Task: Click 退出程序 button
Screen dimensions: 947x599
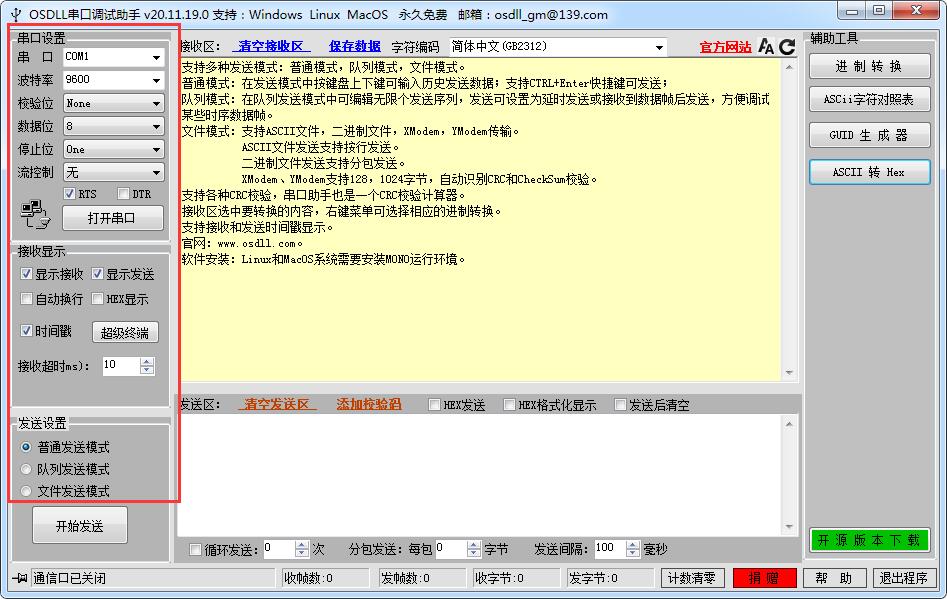Action: (904, 578)
